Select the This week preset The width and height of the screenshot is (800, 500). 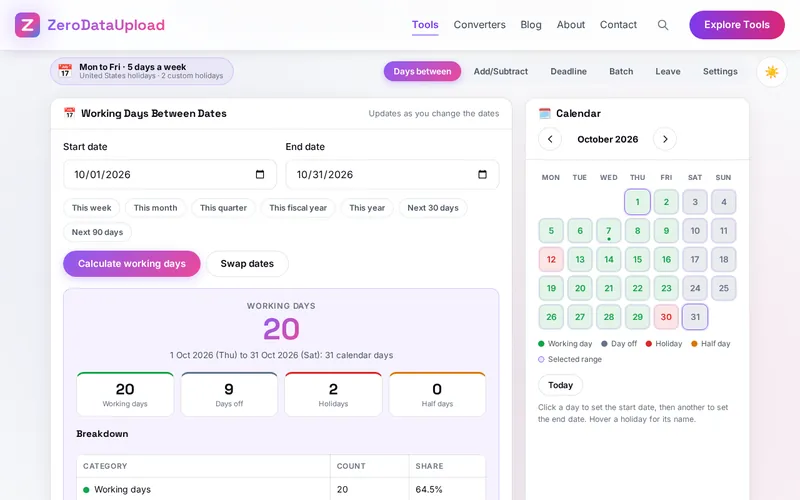pyautogui.click(x=91, y=208)
